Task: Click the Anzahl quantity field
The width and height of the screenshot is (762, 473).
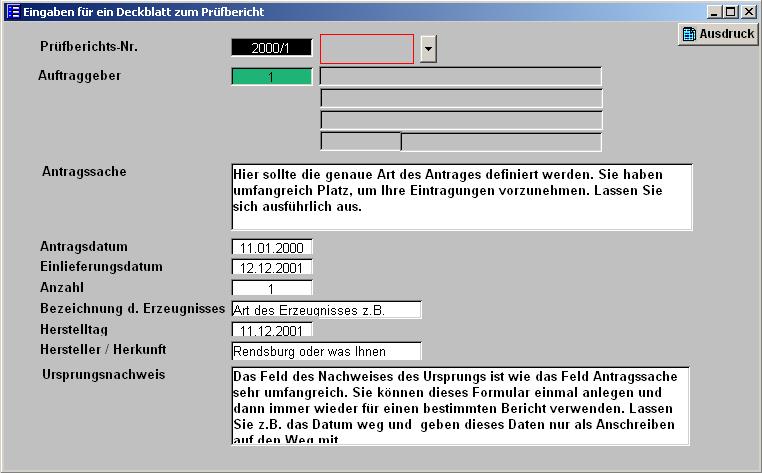Action: point(272,288)
